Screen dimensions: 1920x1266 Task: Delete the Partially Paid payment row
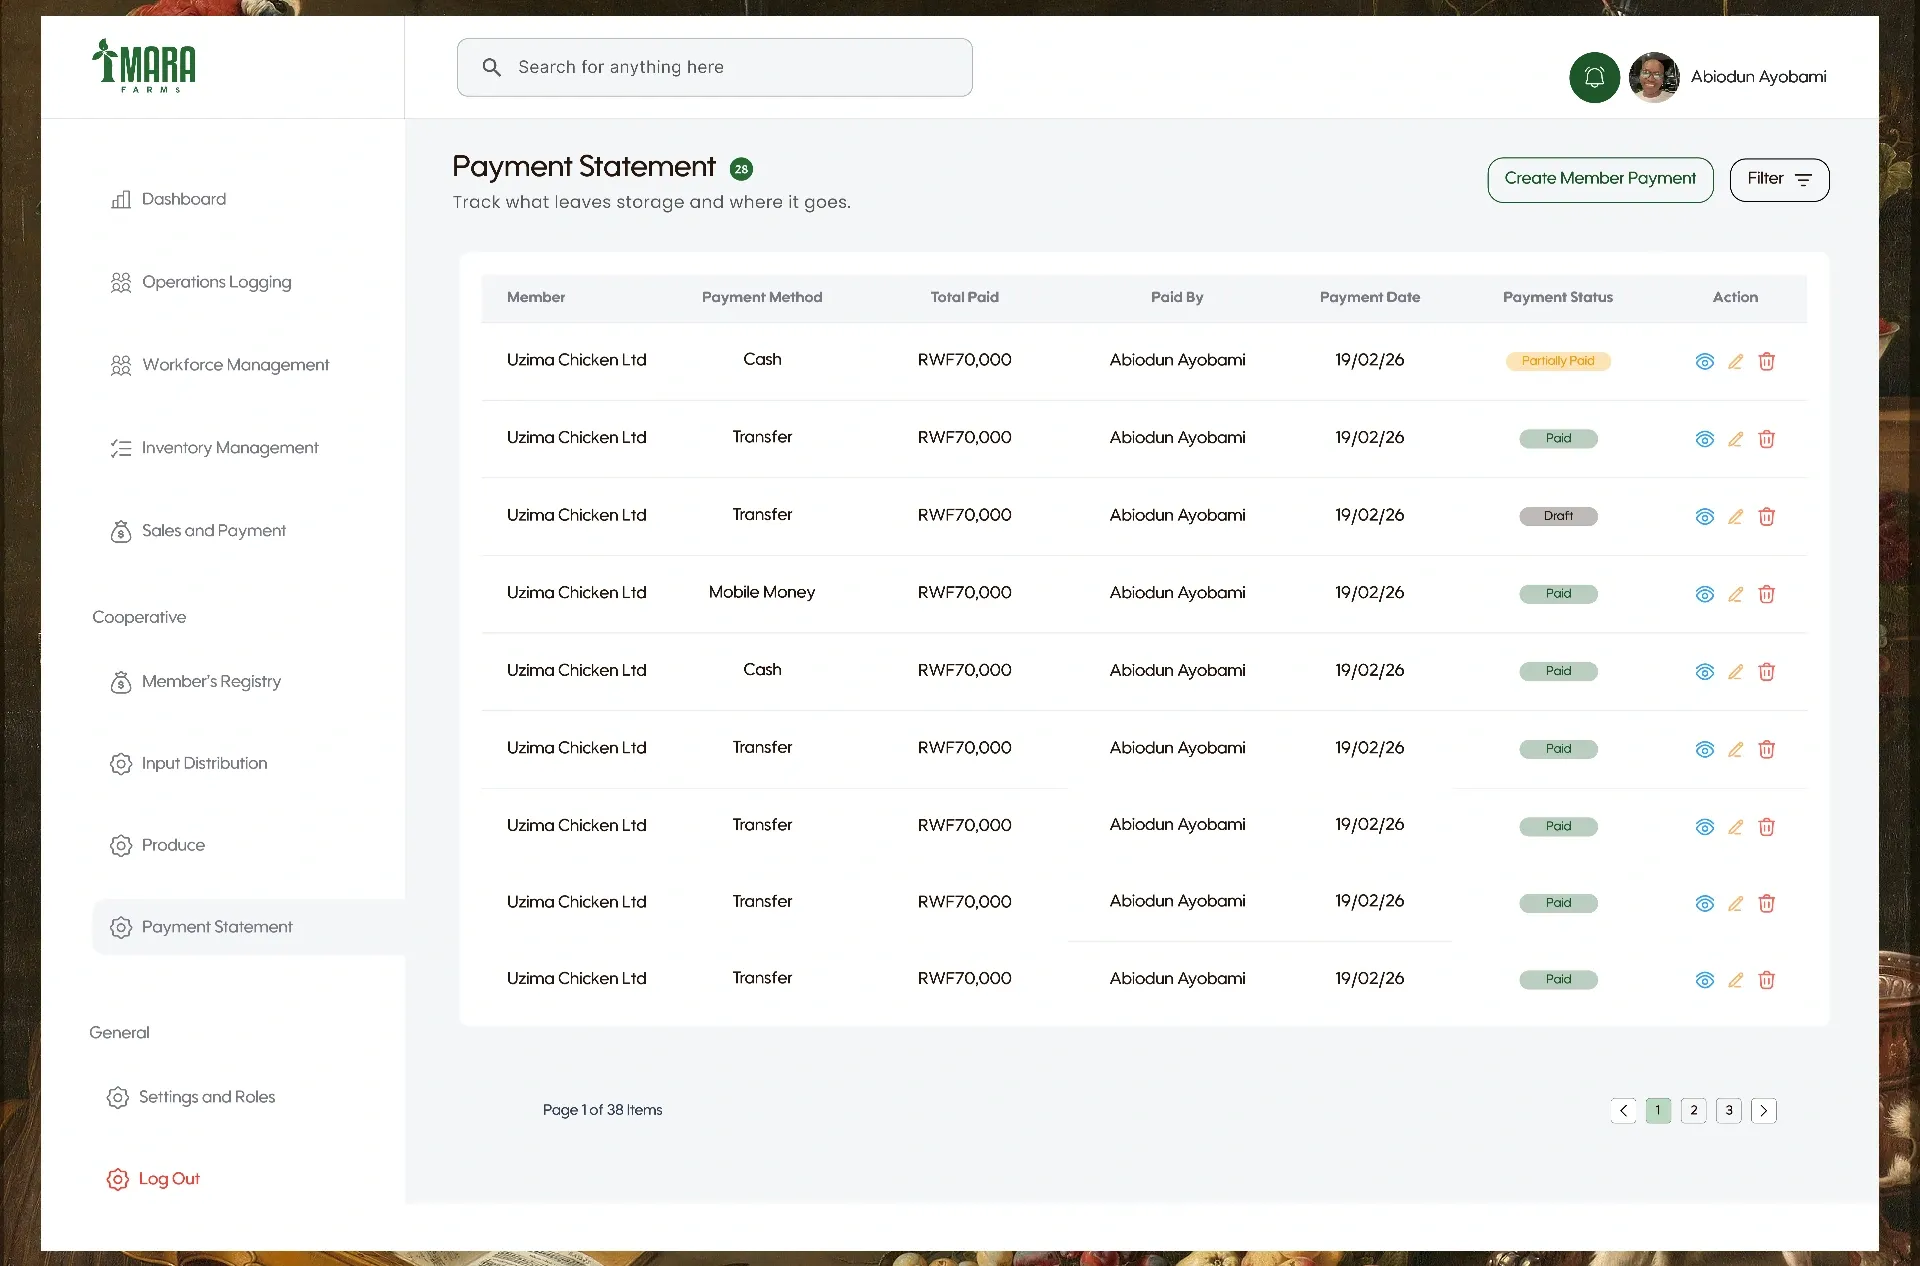[1766, 361]
